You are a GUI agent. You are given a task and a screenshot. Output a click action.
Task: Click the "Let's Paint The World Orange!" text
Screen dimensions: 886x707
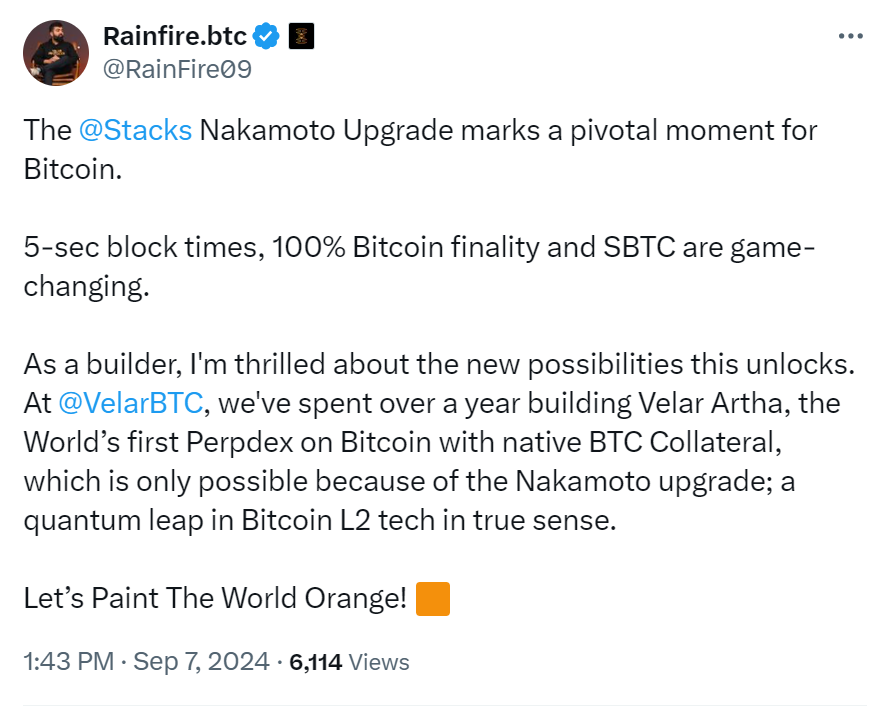point(215,599)
